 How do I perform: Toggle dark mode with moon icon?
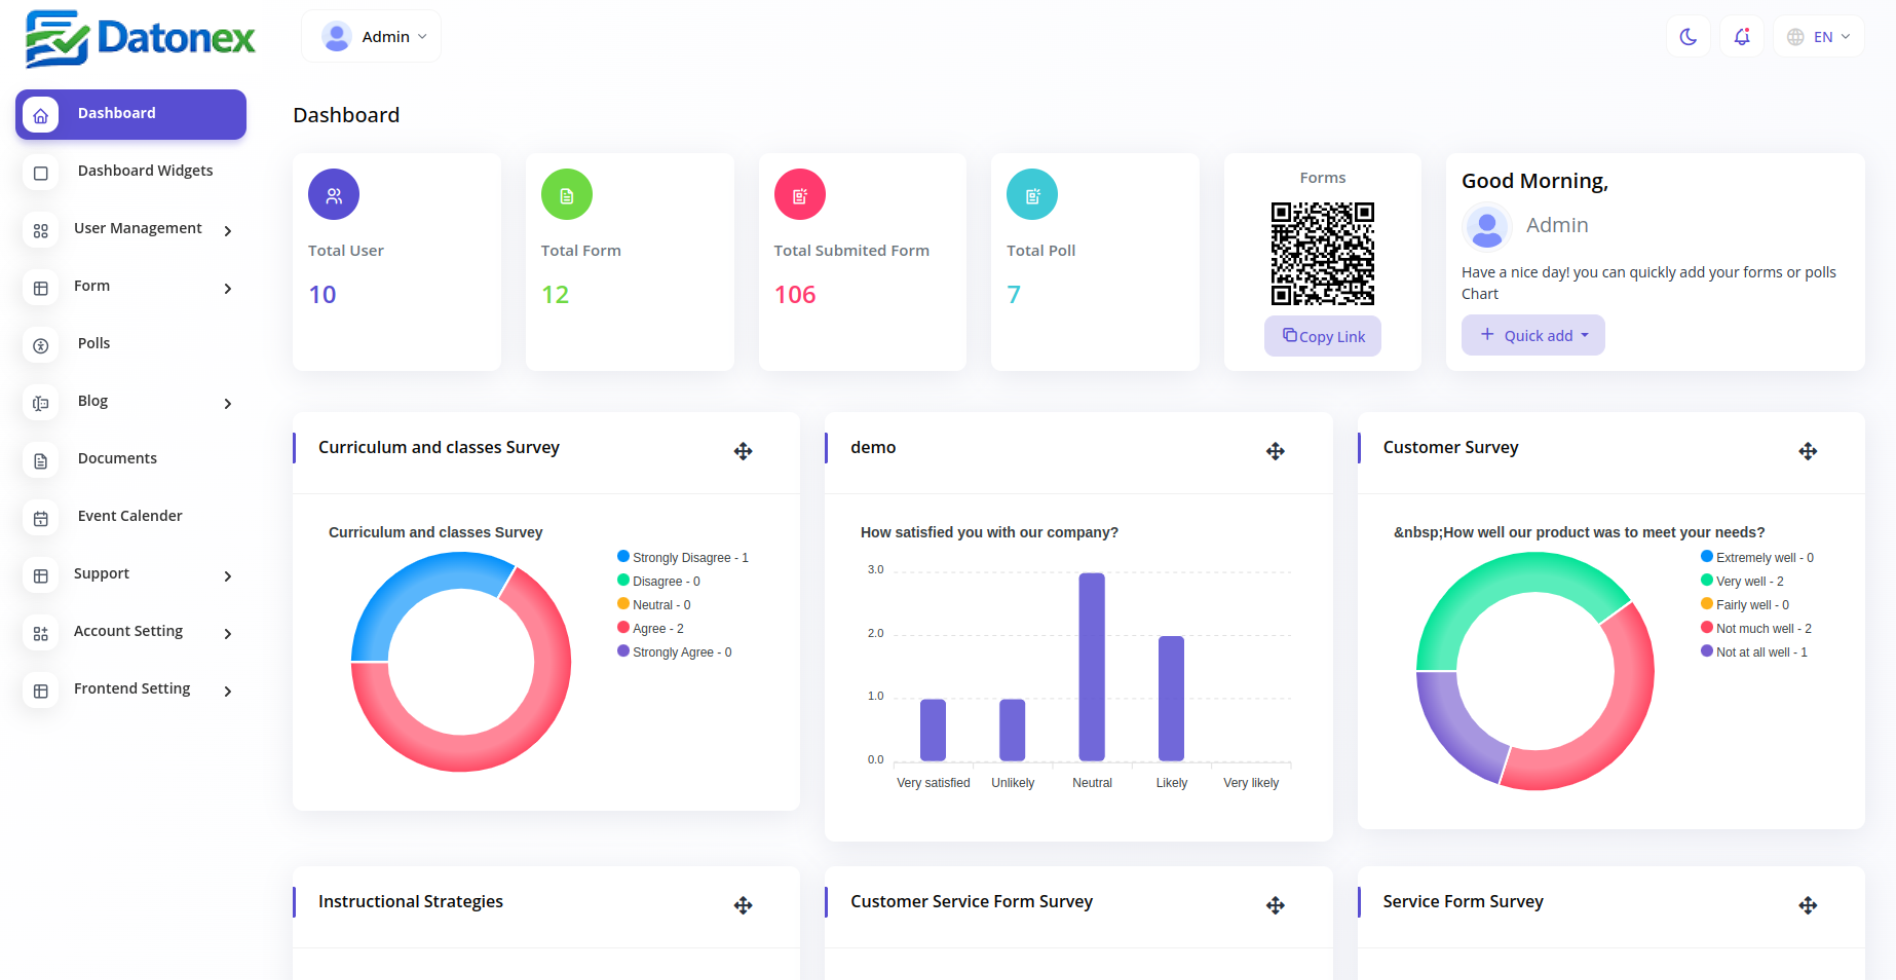(x=1688, y=37)
